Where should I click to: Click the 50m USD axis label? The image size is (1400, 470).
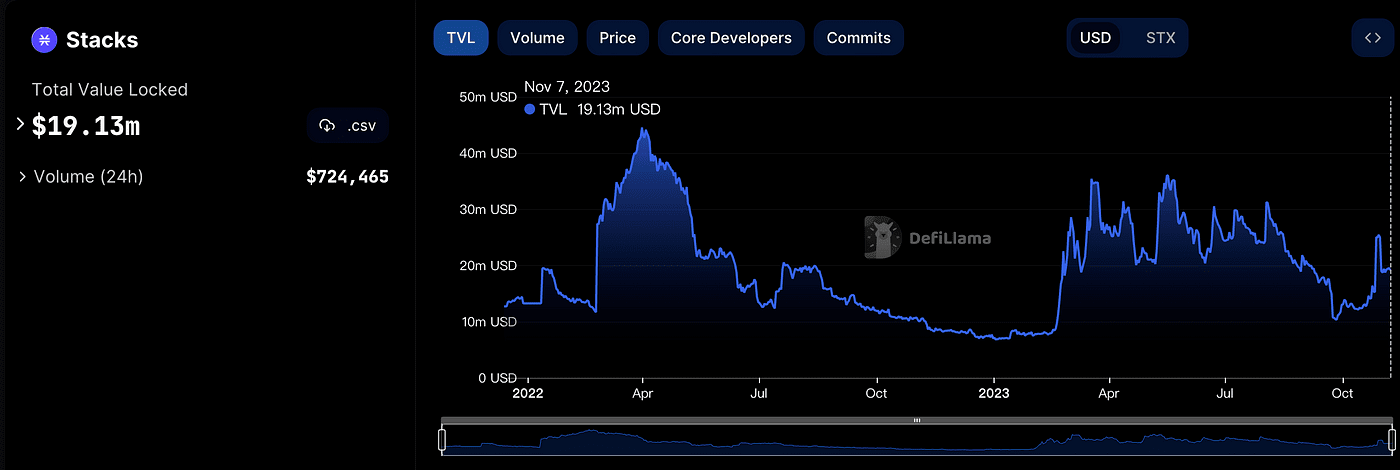[x=488, y=97]
